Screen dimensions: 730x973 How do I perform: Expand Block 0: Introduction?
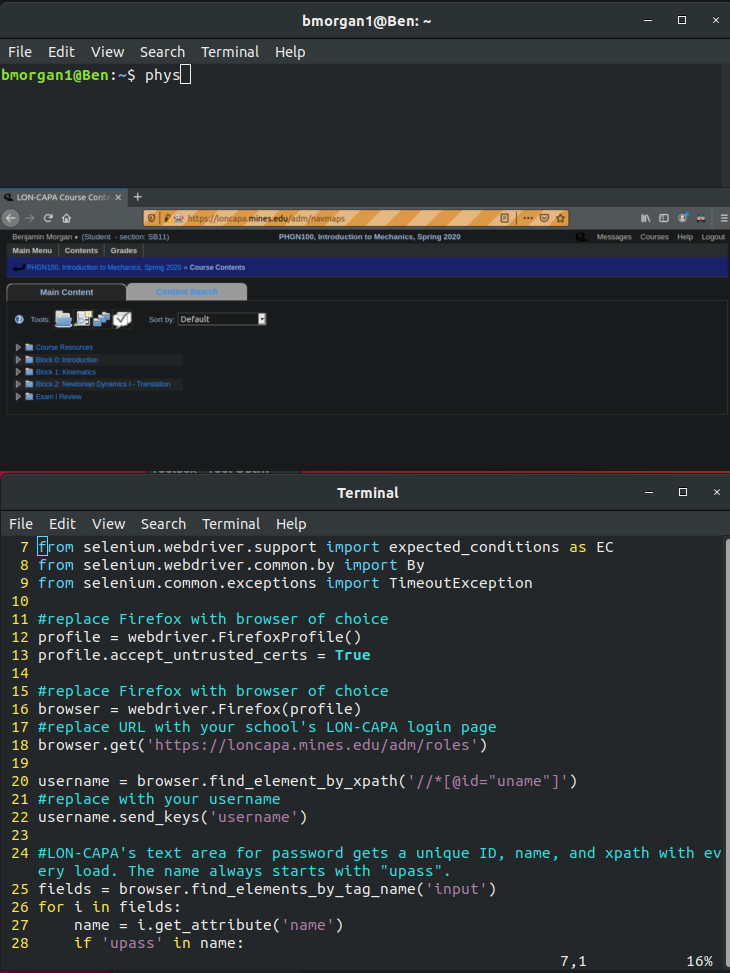pos(18,359)
